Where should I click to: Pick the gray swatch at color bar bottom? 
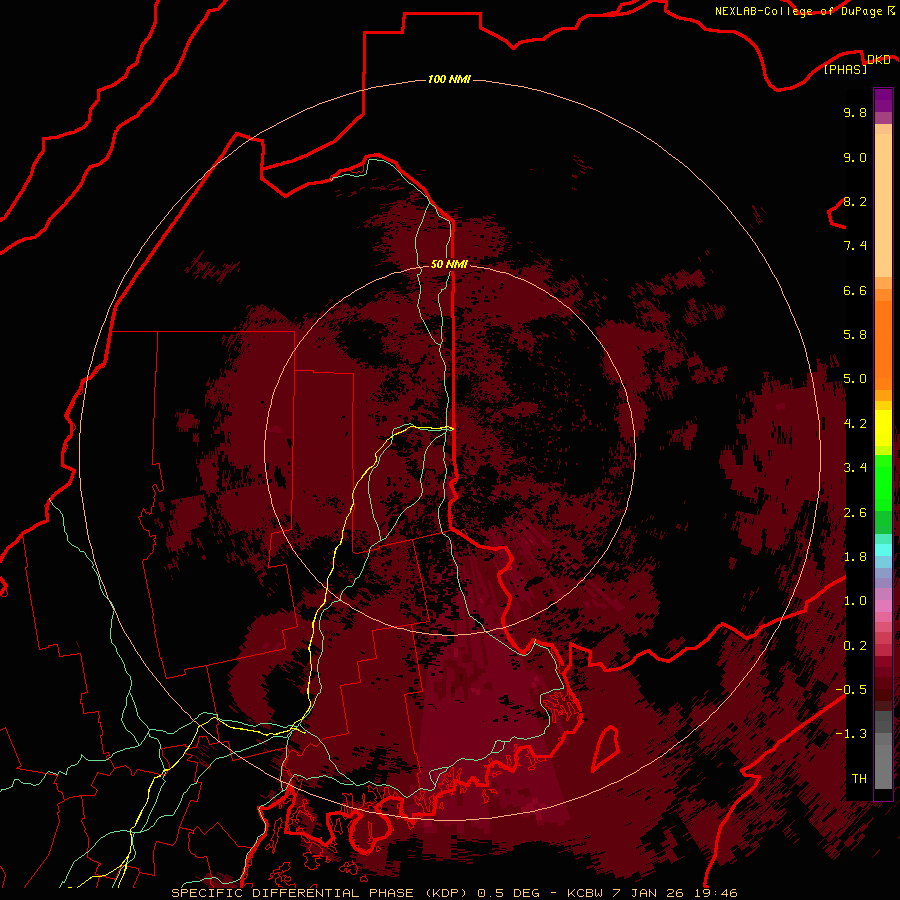(883, 769)
